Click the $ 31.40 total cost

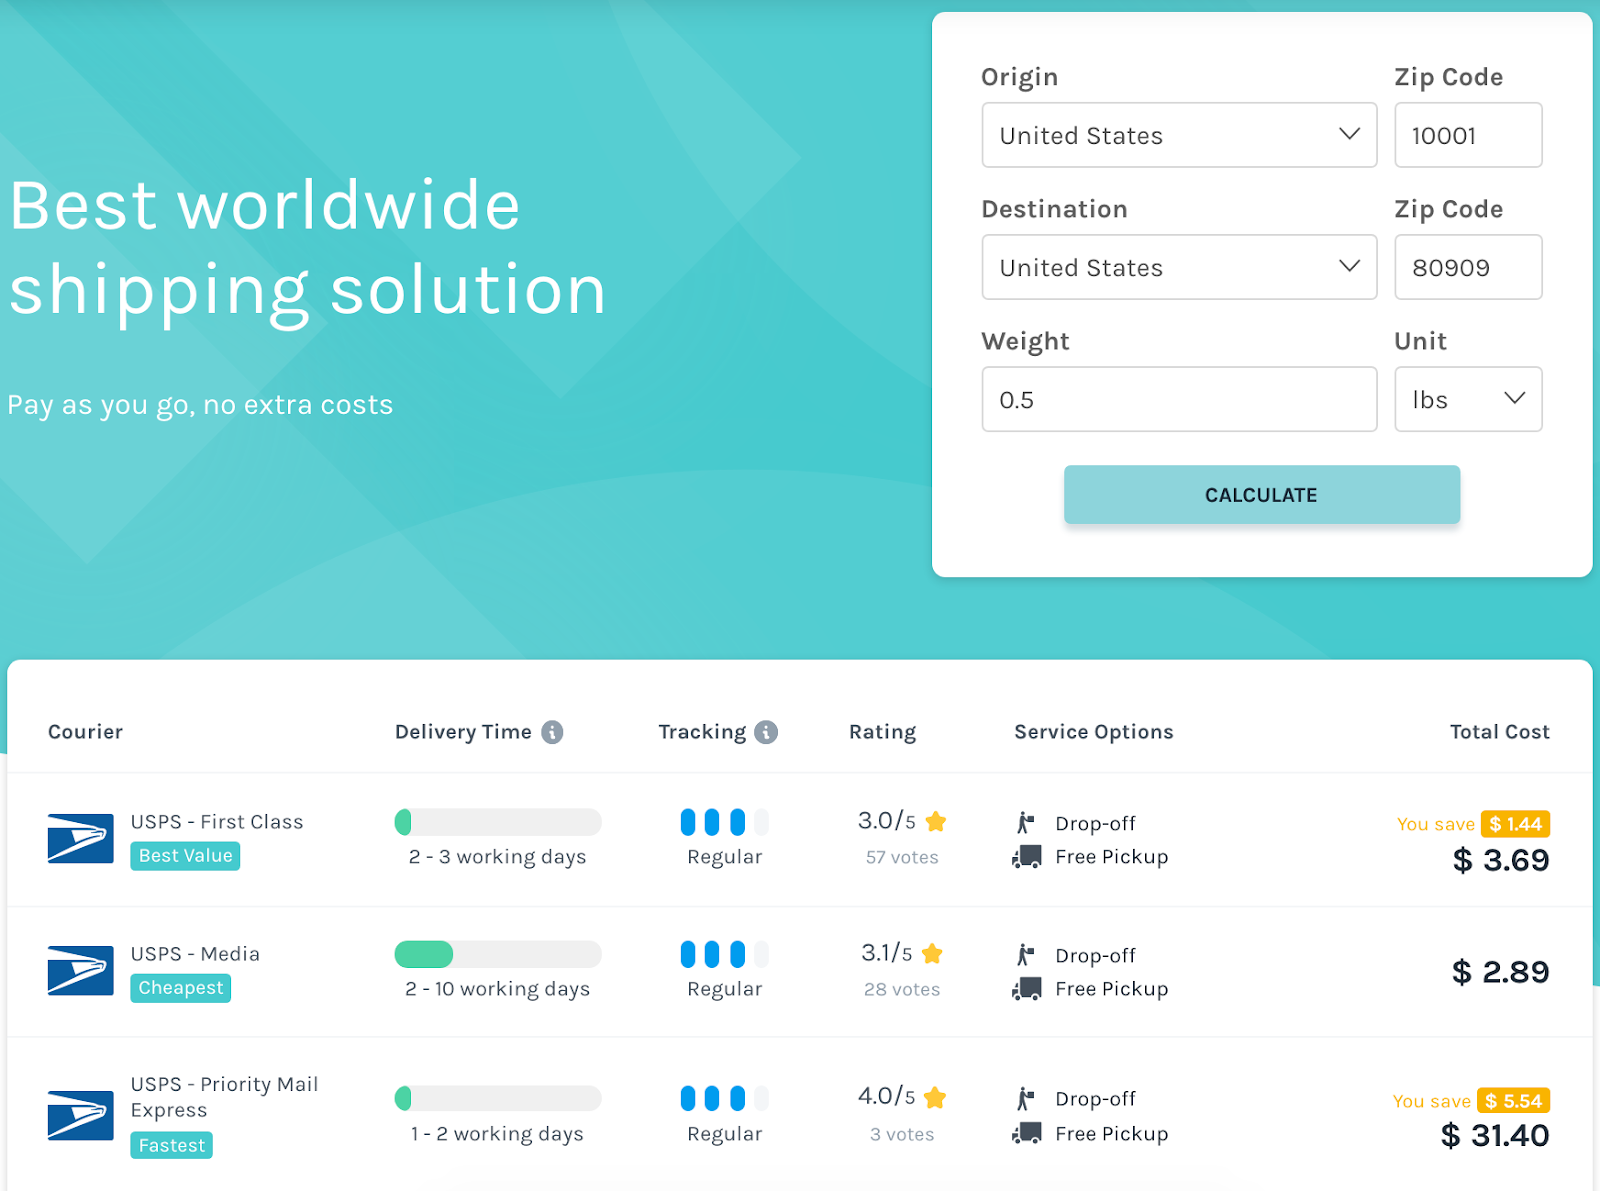click(1495, 1136)
